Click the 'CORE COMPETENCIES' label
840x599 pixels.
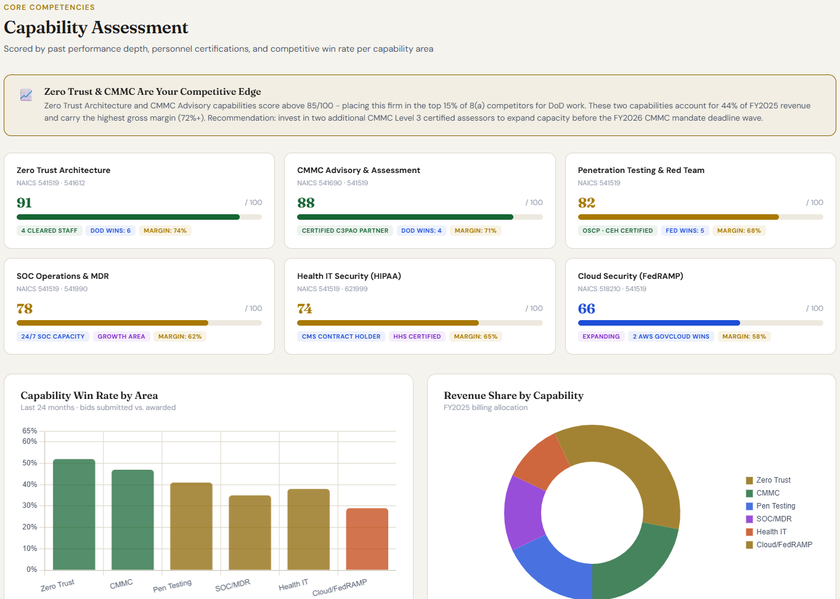(49, 7)
